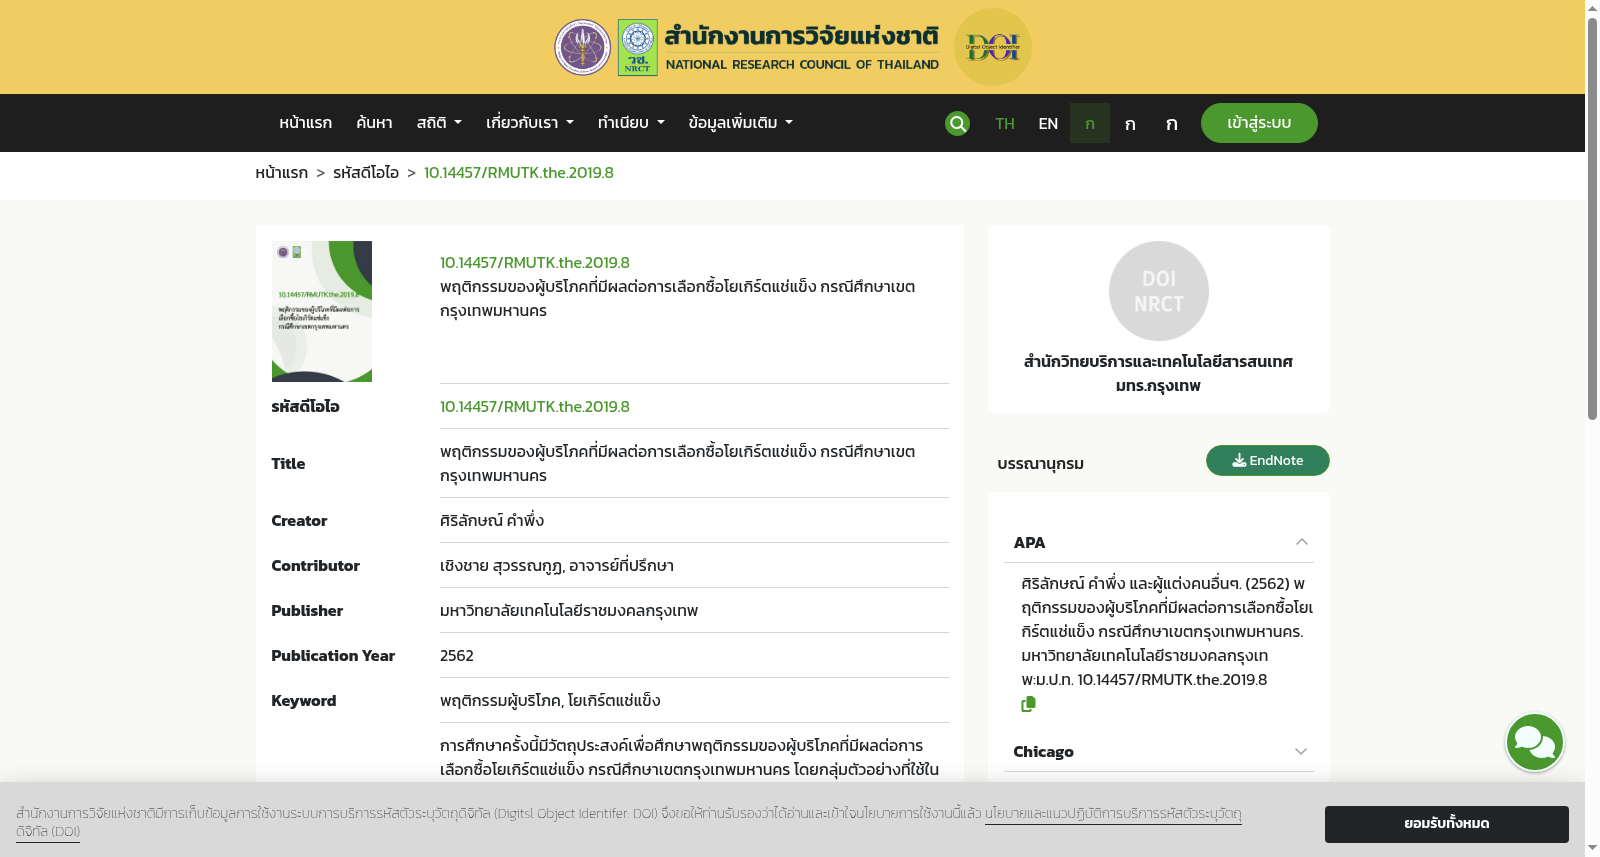Go to หน้าแรก in the navigation bar
1600x857 pixels.
305,122
